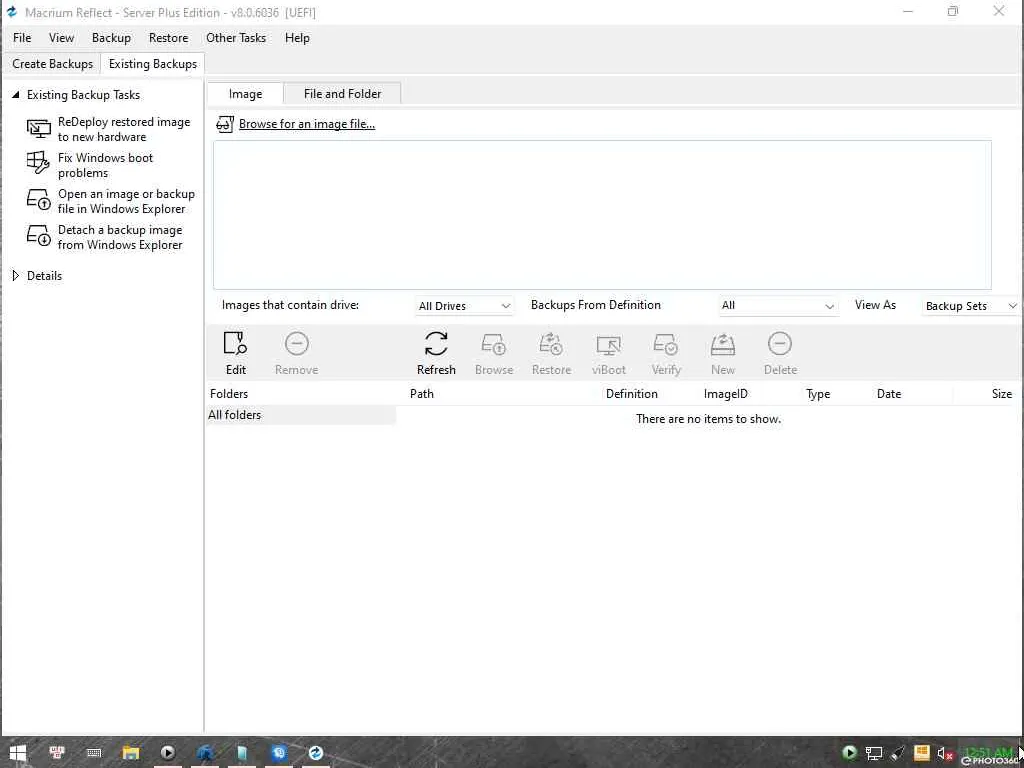Click the Browse image toolbar icon
Screen dimensions: 1024x768
[494, 344]
